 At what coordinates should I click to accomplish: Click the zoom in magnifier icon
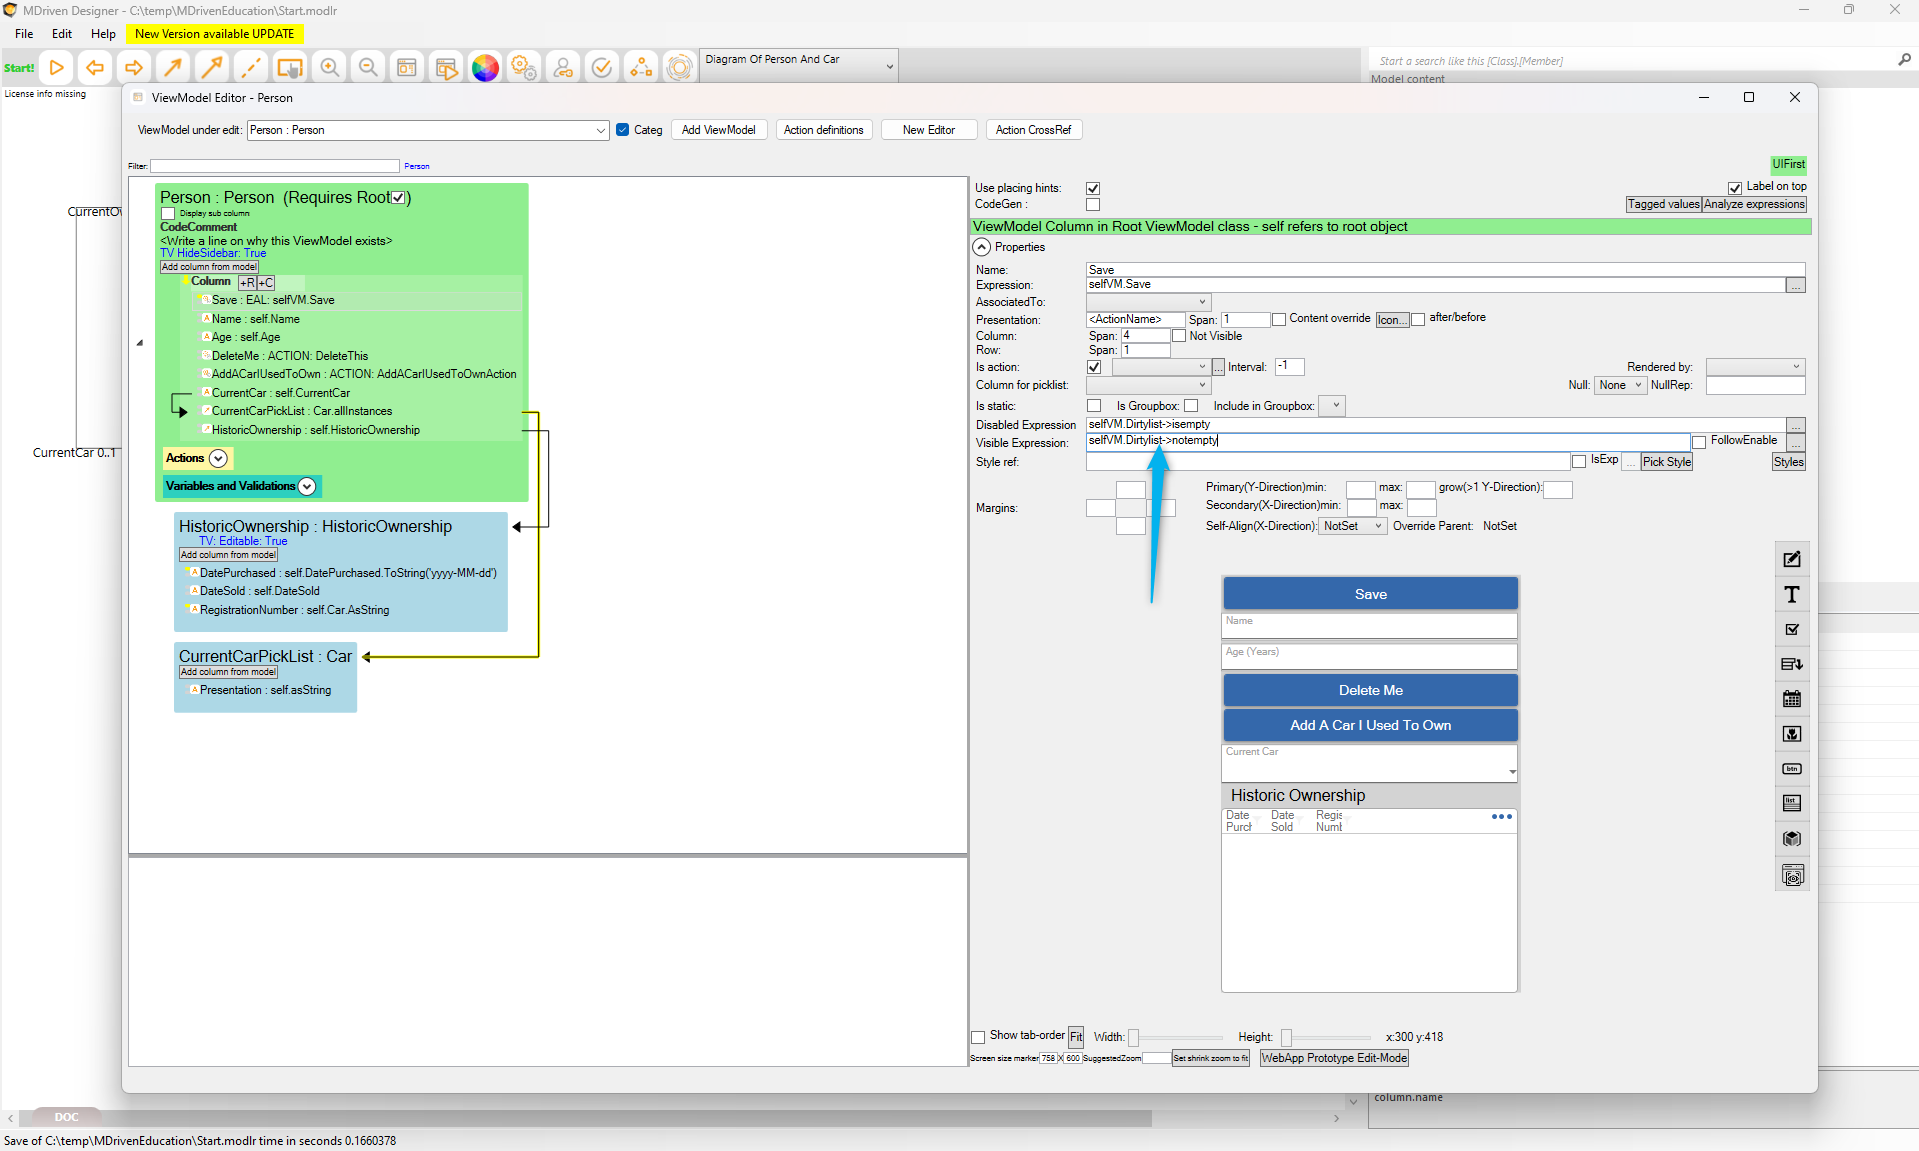pyautogui.click(x=329, y=68)
